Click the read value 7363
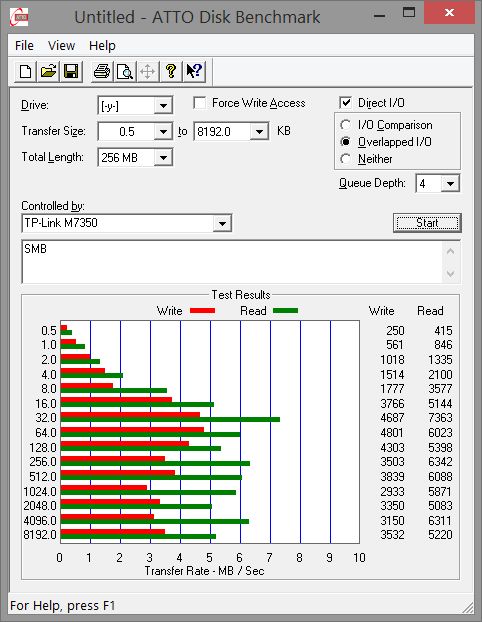The image size is (482, 622). (x=440, y=418)
